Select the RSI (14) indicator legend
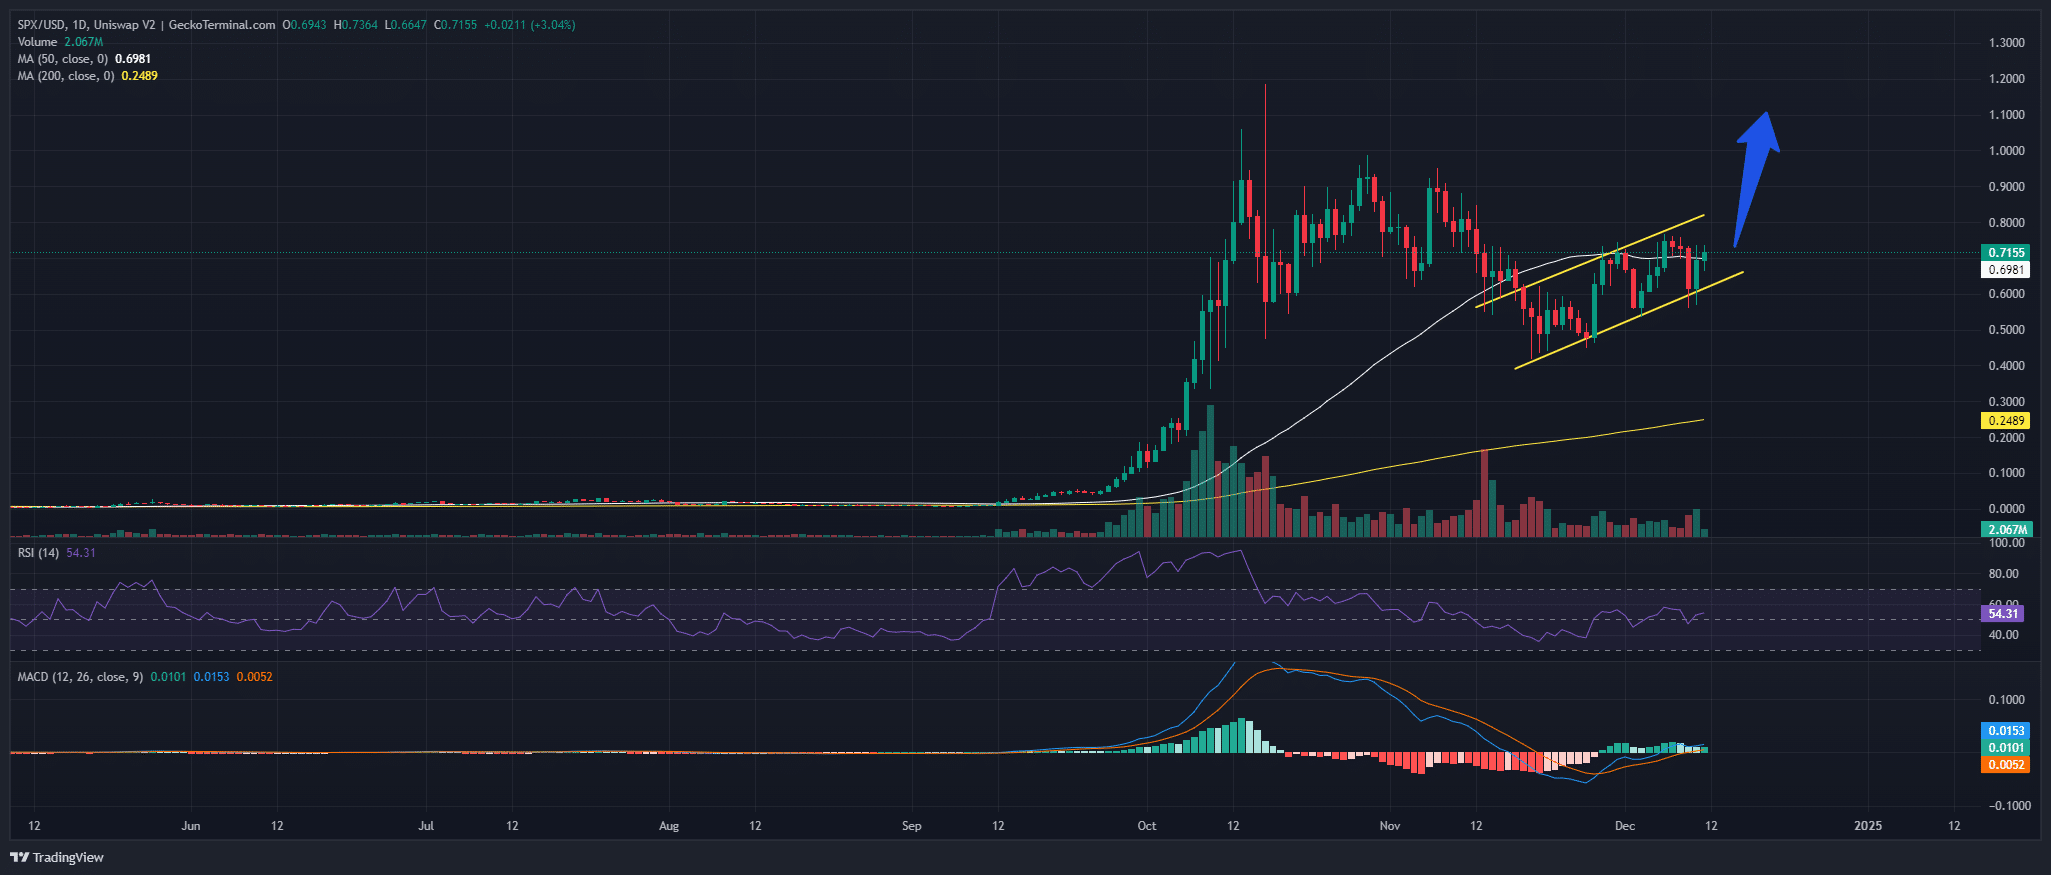This screenshot has width=2051, height=875. (x=56, y=553)
